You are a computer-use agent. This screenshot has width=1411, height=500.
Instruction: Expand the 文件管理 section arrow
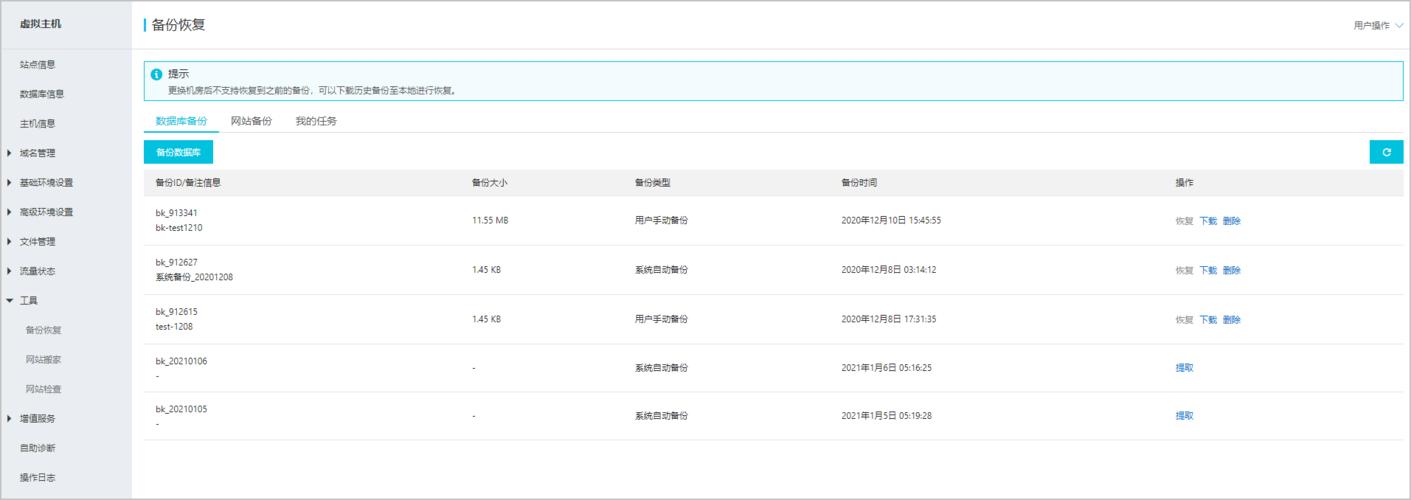(10, 242)
